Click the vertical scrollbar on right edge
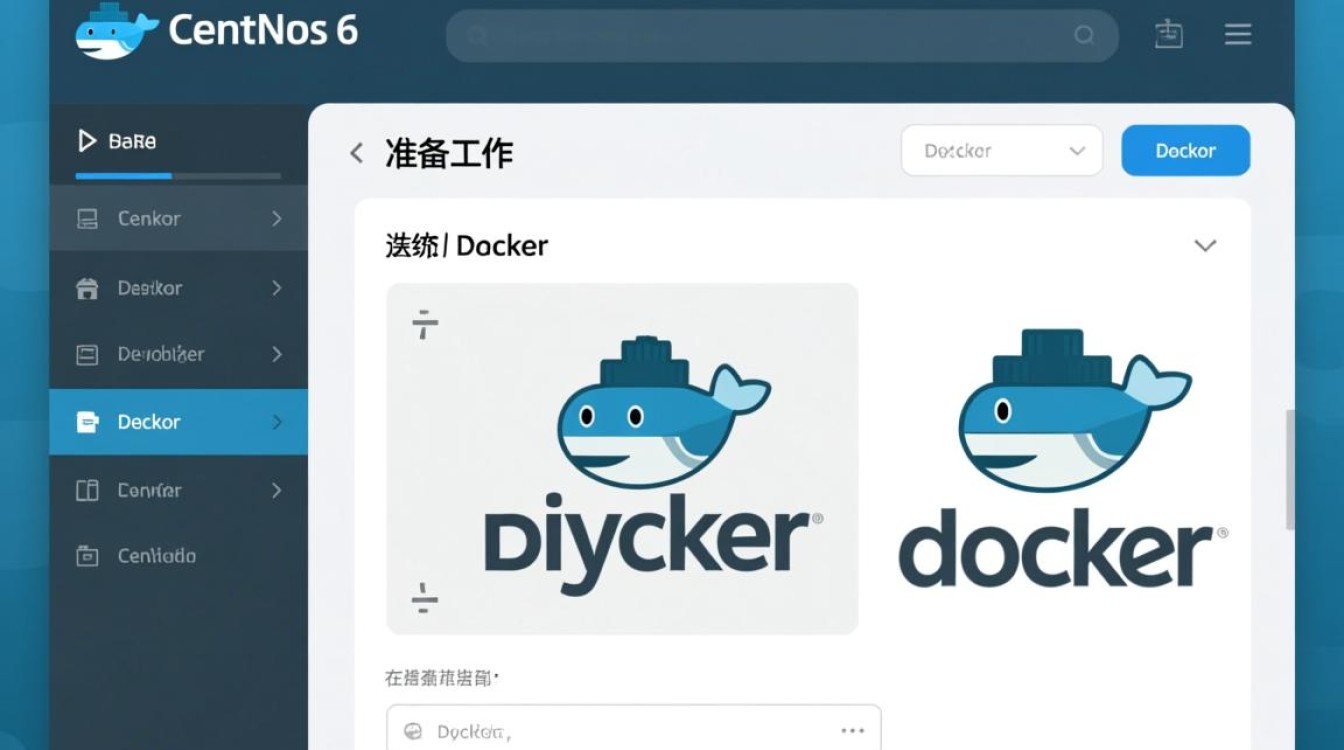Screen dimensions: 1344x750 click(1289, 470)
